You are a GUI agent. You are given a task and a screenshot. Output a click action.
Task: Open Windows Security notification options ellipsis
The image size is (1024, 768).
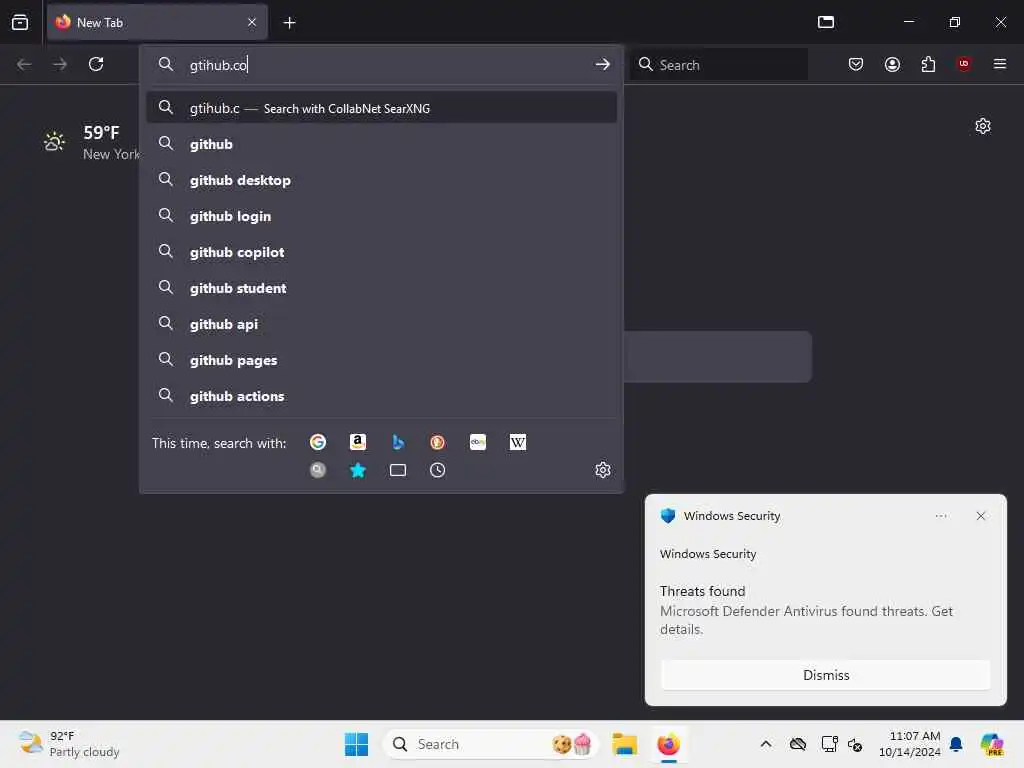(940, 516)
